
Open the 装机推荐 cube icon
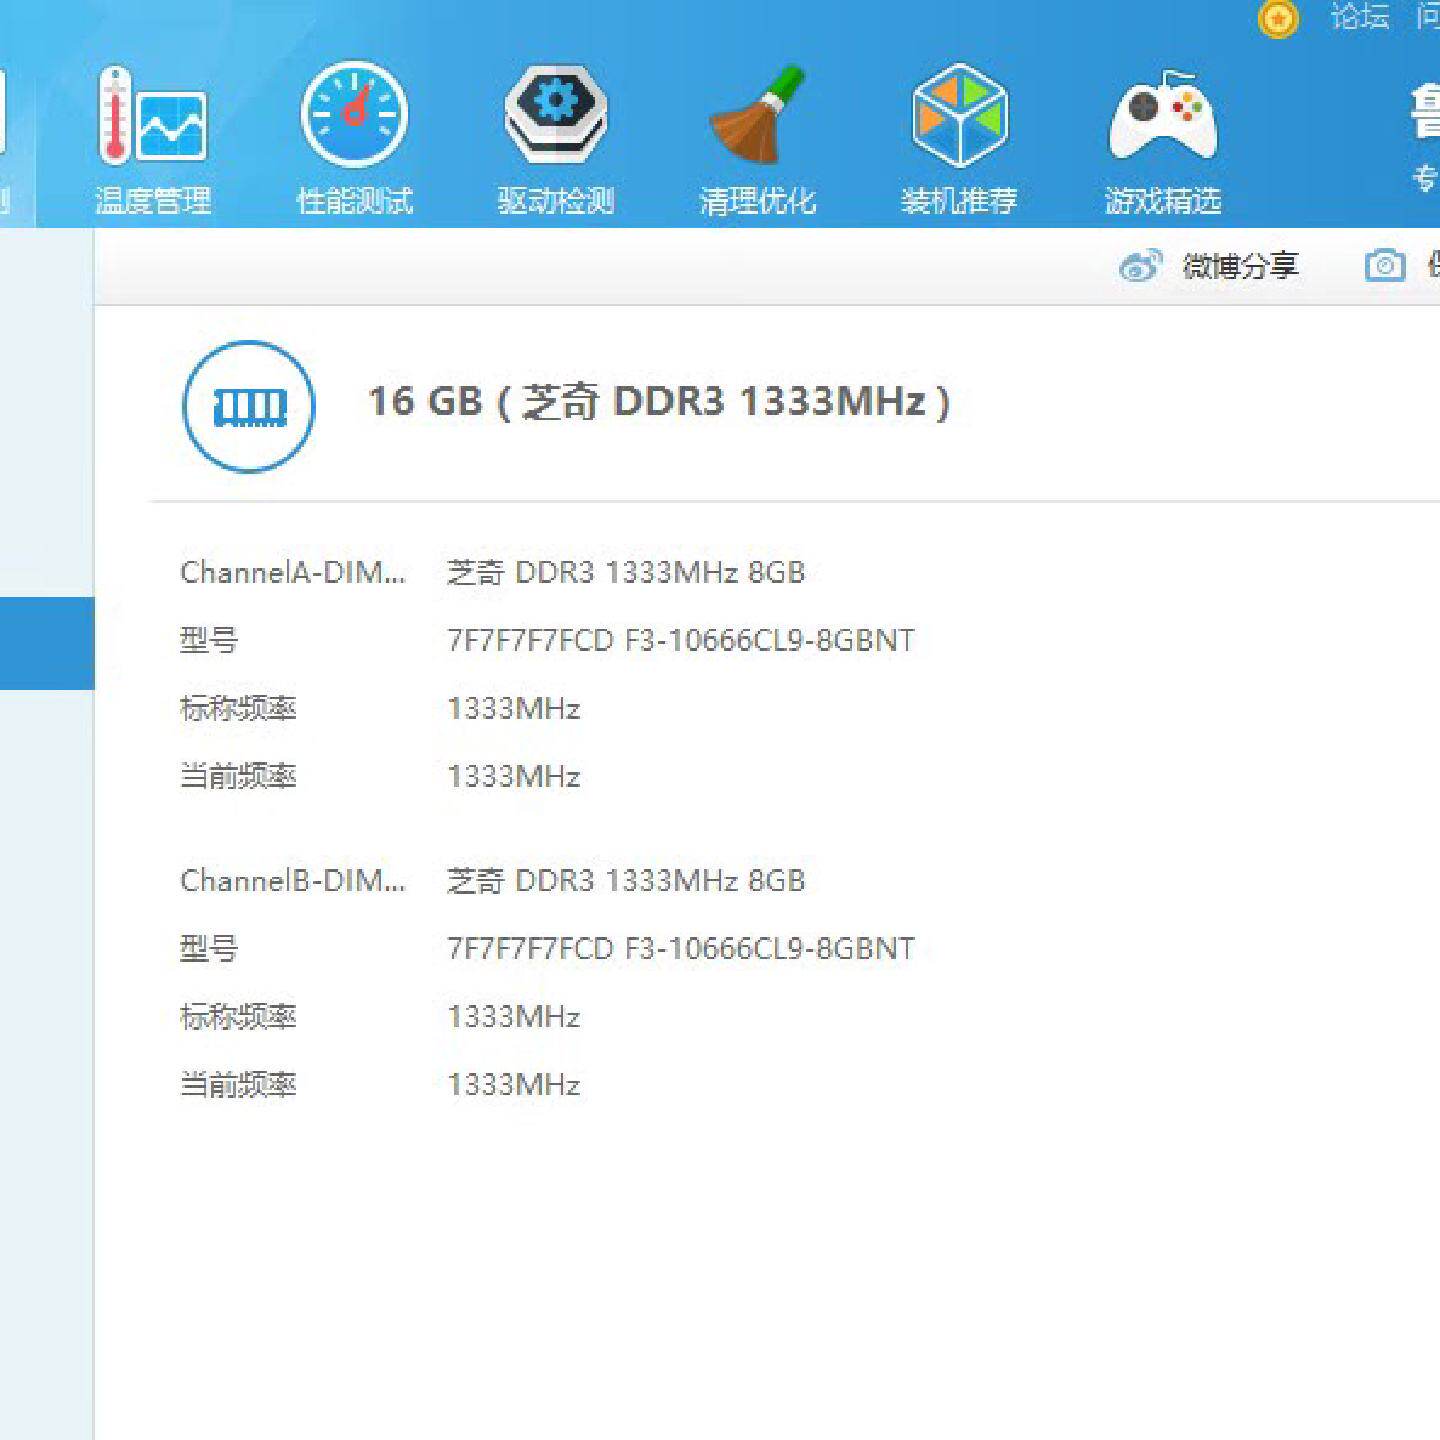click(x=959, y=115)
